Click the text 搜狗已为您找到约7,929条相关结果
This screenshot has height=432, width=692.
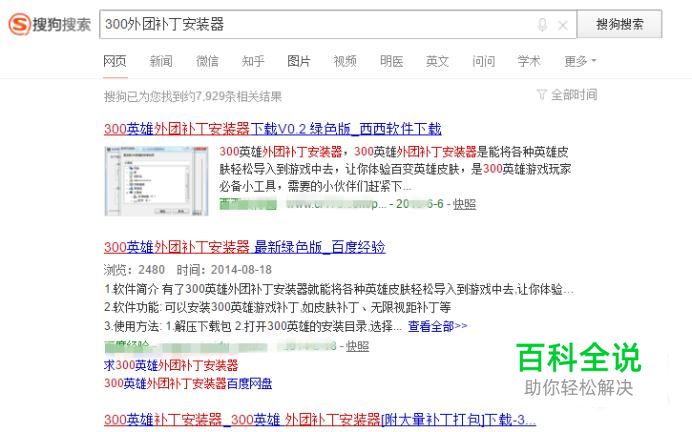tap(193, 96)
